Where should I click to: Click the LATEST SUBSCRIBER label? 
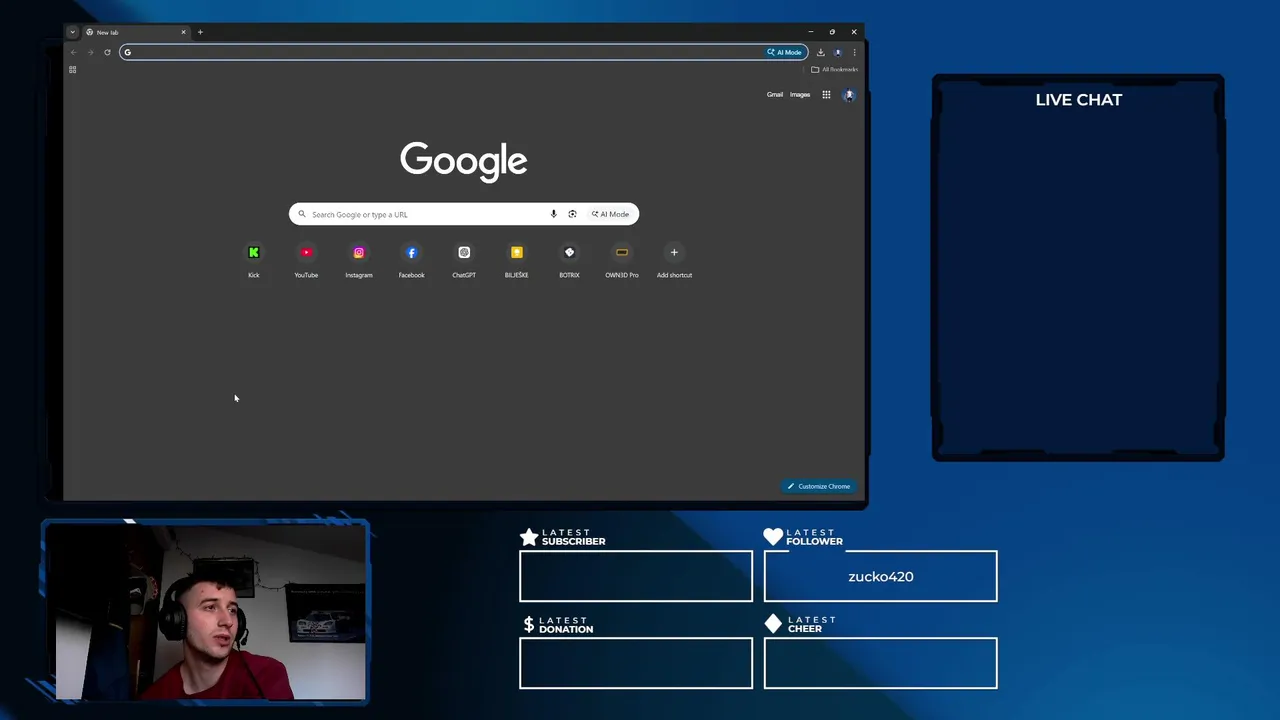(573, 537)
